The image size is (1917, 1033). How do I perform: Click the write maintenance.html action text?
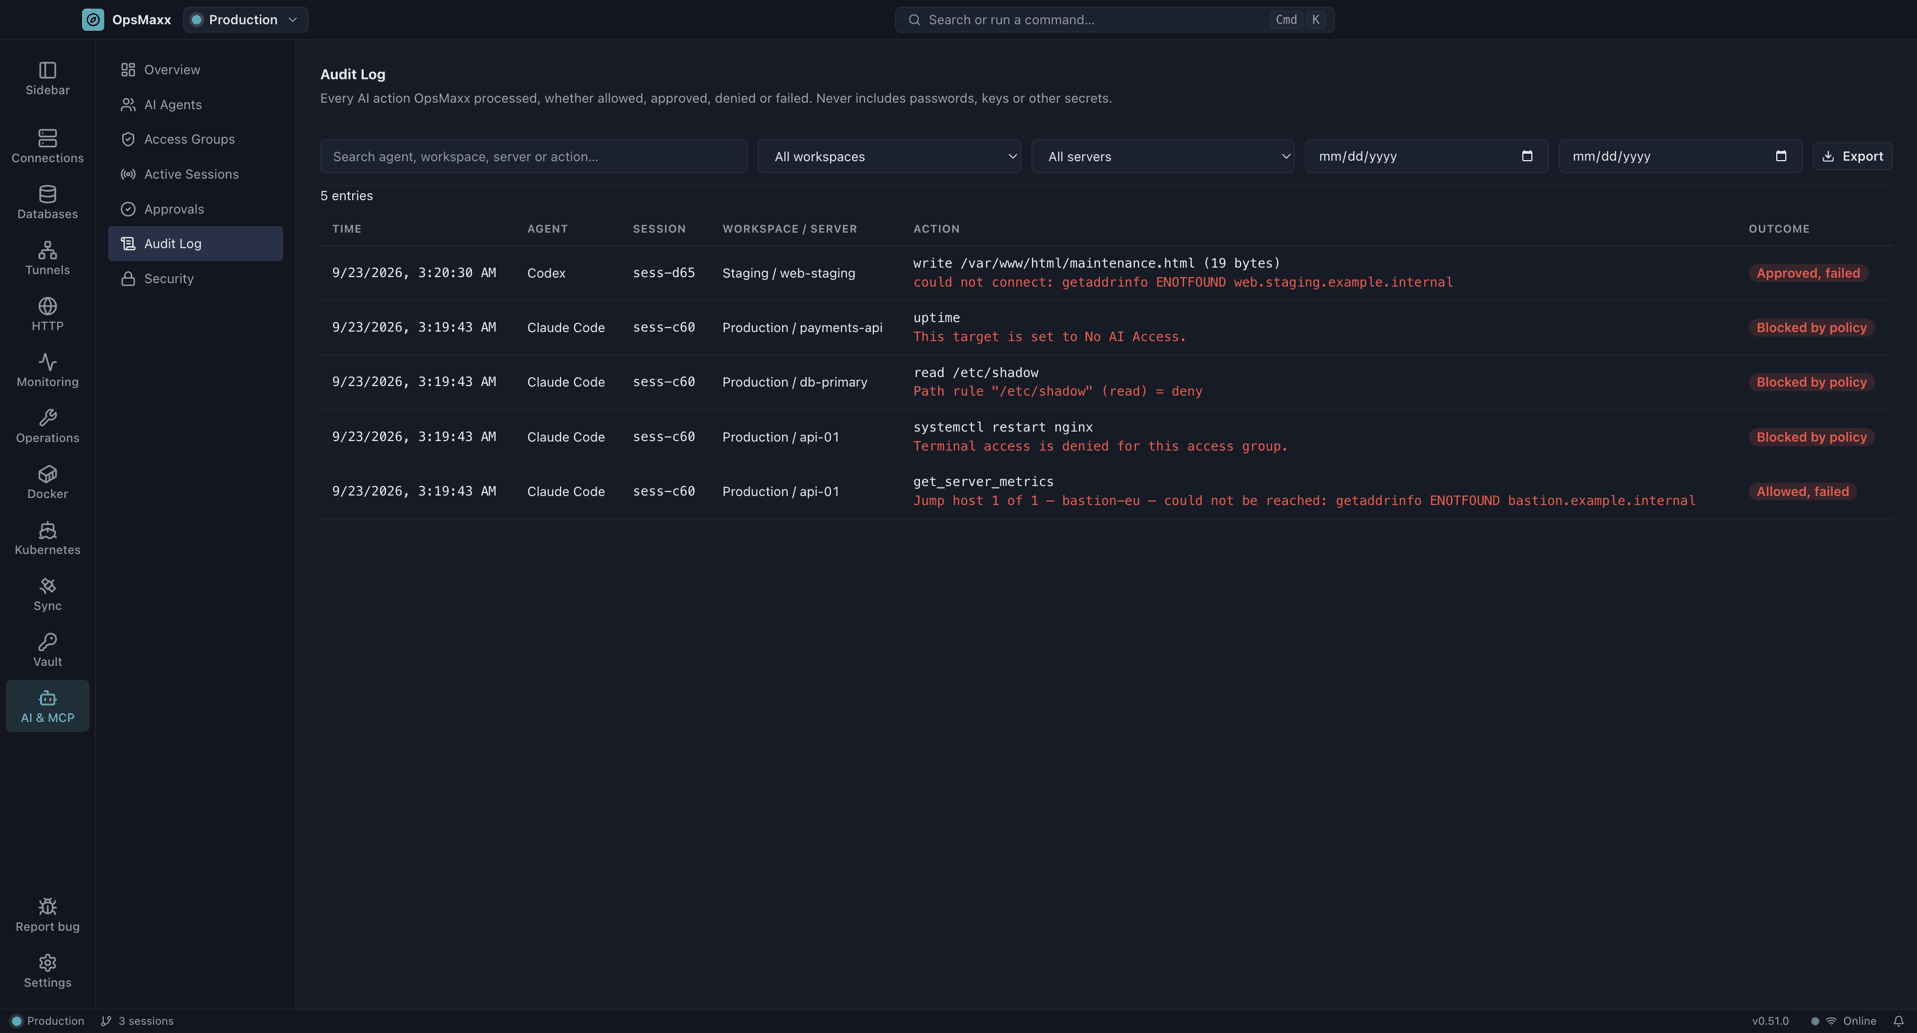tap(1096, 263)
